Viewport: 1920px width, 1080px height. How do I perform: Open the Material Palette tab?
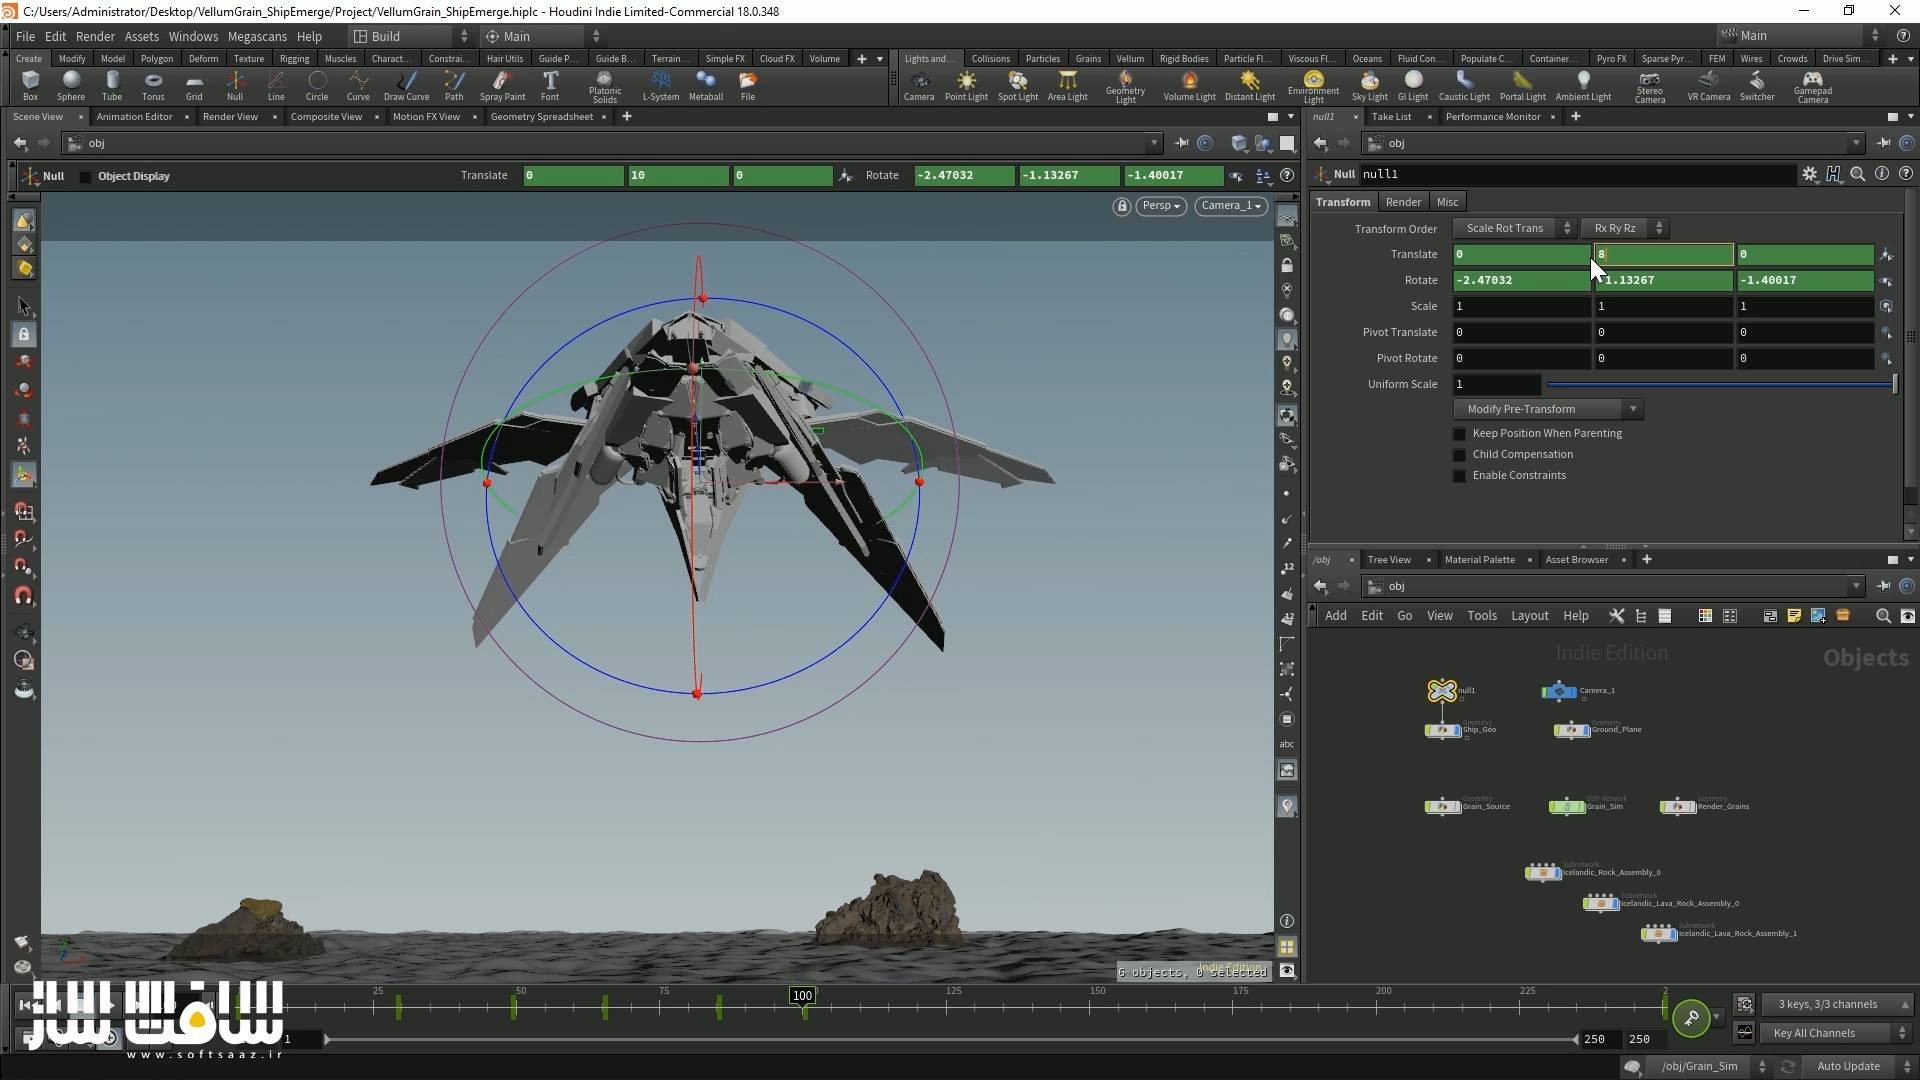[x=1479, y=560]
